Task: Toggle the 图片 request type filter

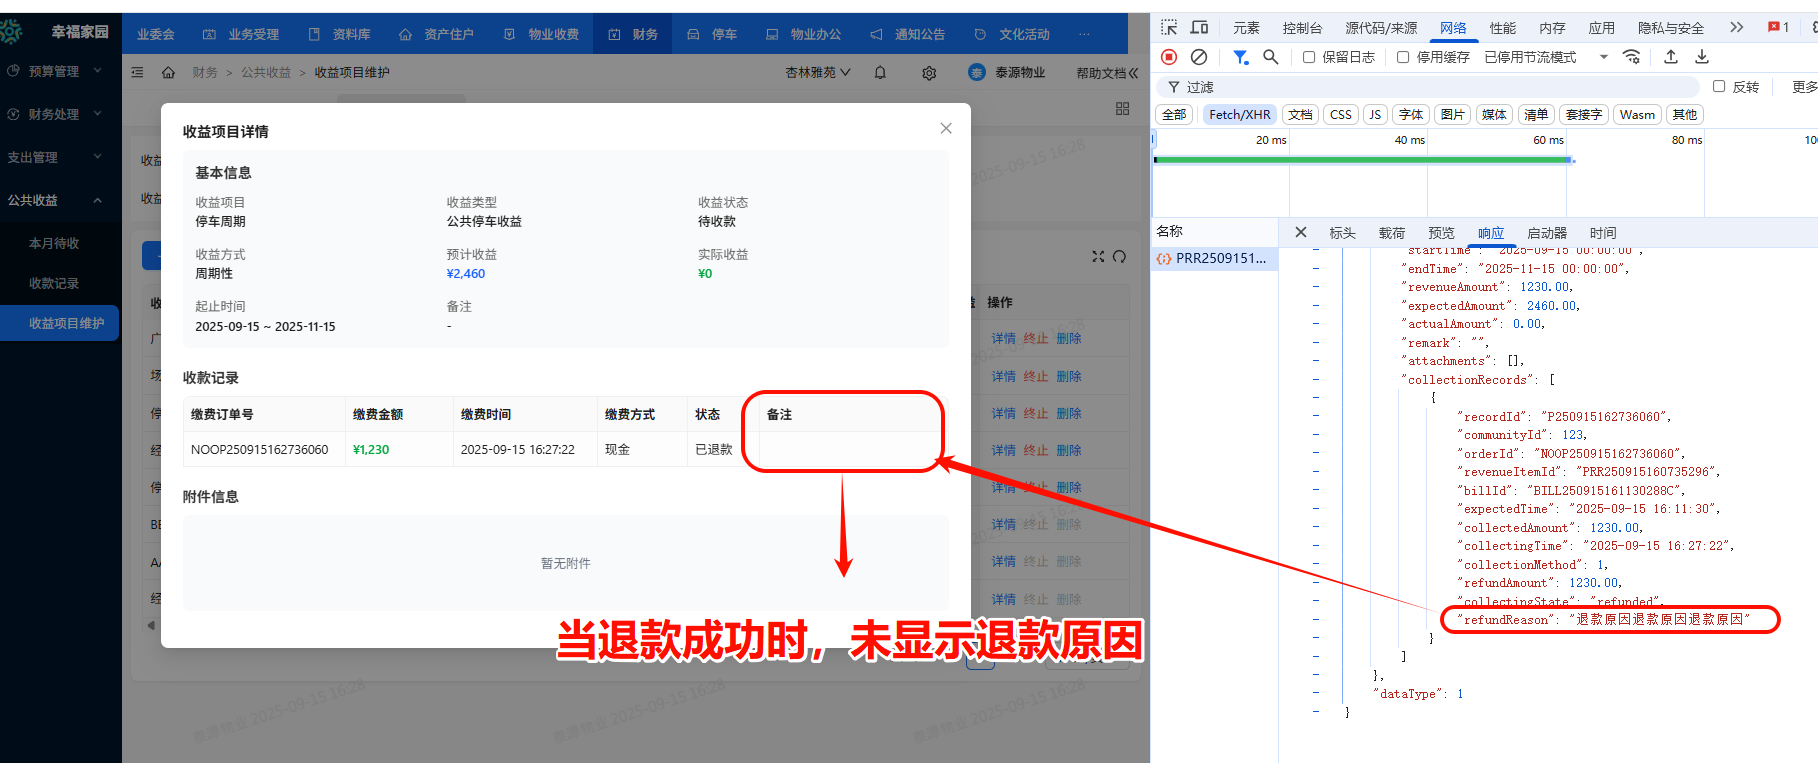Action: [1452, 114]
